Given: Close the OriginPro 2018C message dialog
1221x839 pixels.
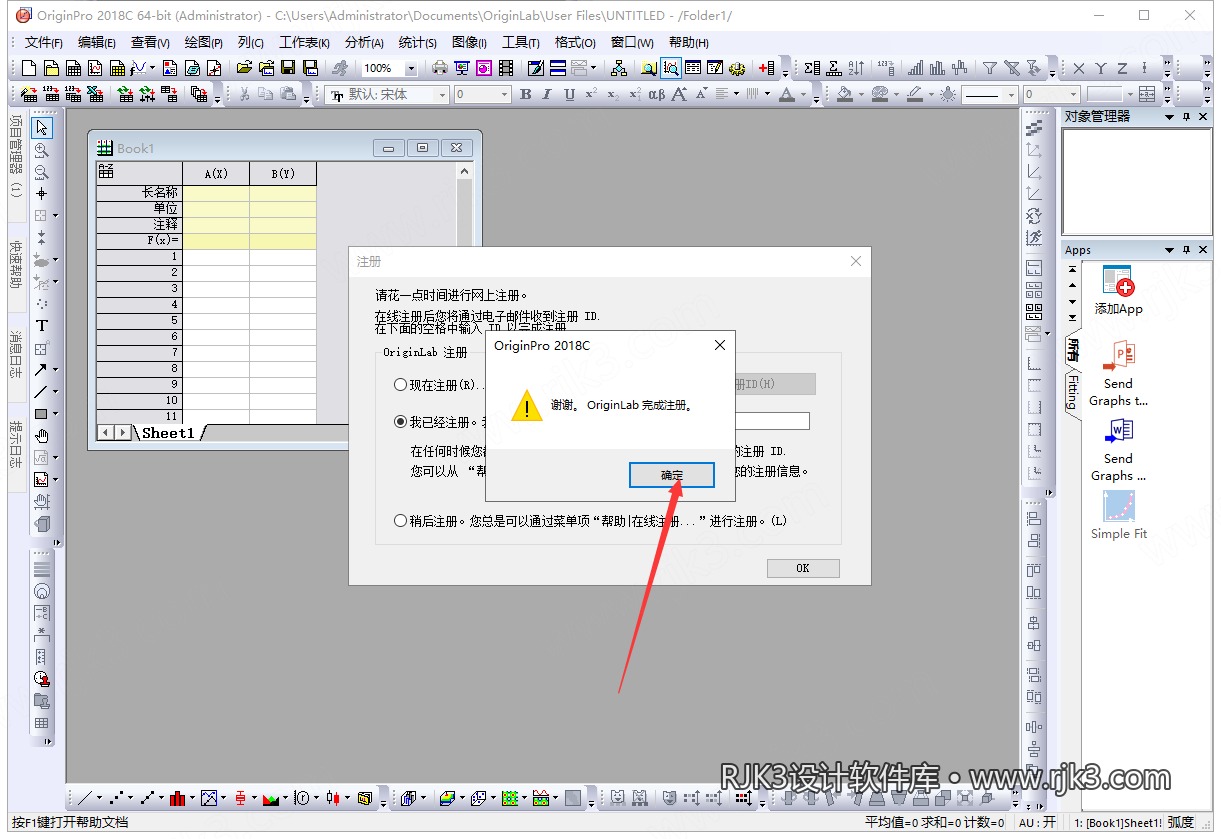Looking at the screenshot, I should 720,345.
